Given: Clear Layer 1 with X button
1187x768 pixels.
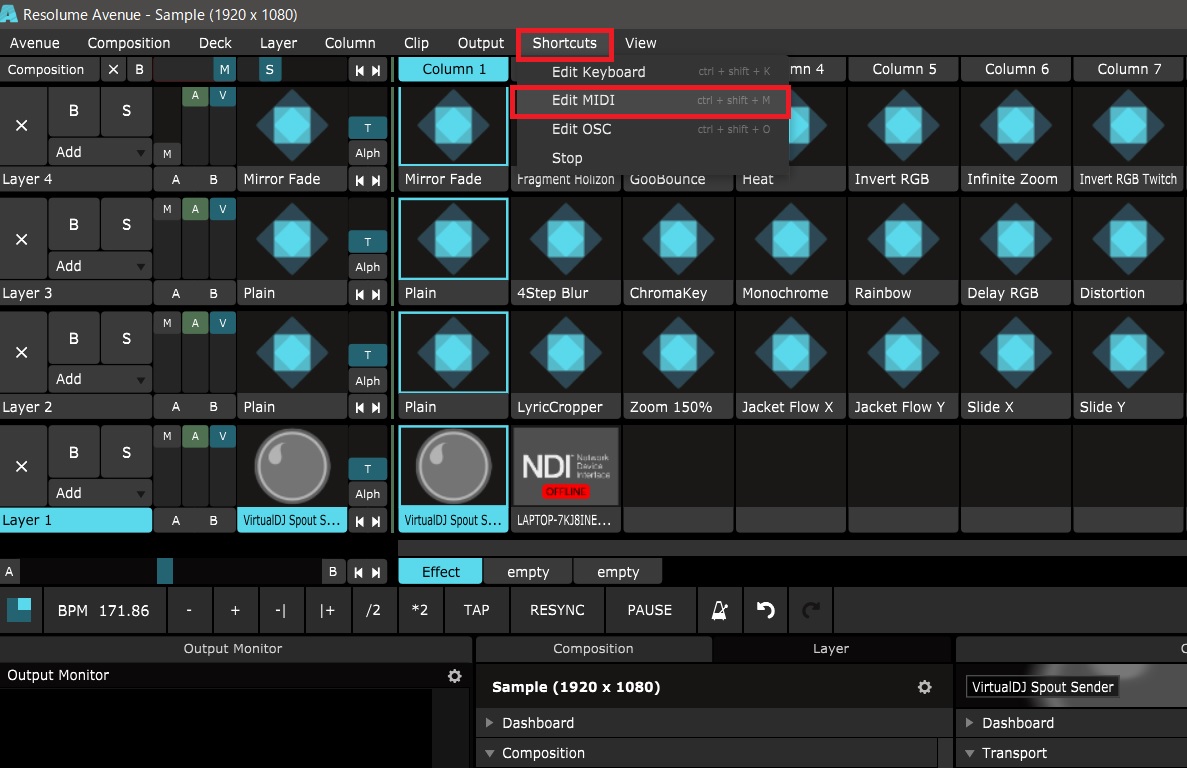Looking at the screenshot, I should tap(22, 466).
